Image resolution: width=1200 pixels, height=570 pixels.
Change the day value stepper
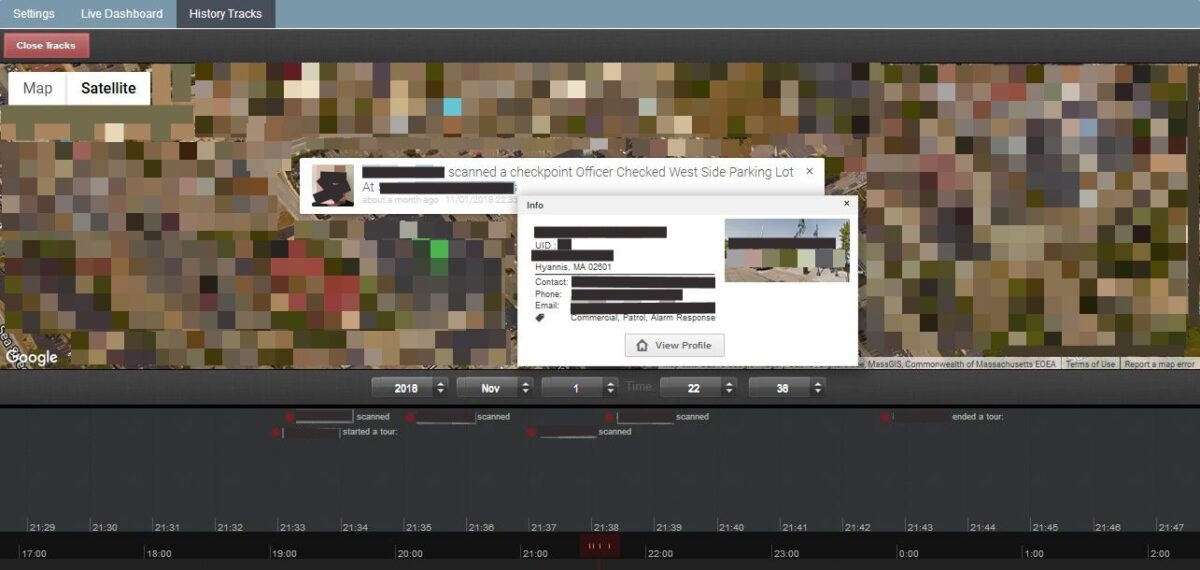pos(610,387)
